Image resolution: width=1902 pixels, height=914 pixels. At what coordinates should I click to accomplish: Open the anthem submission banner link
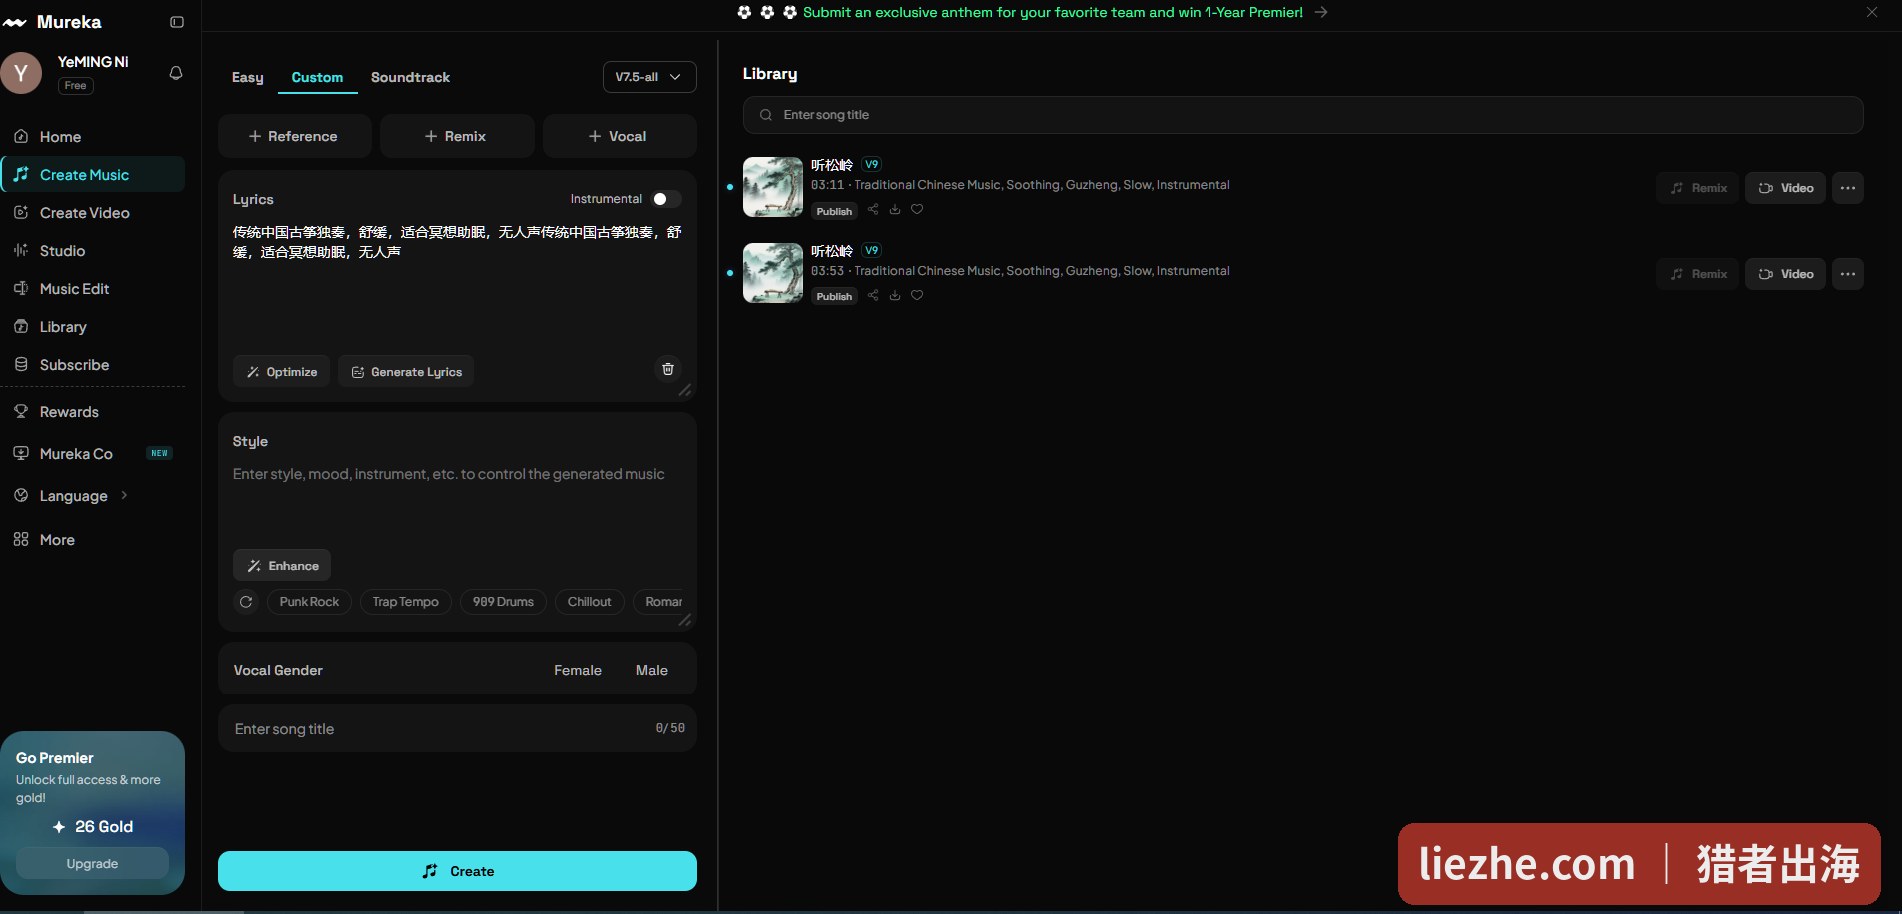pyautogui.click(x=1052, y=12)
